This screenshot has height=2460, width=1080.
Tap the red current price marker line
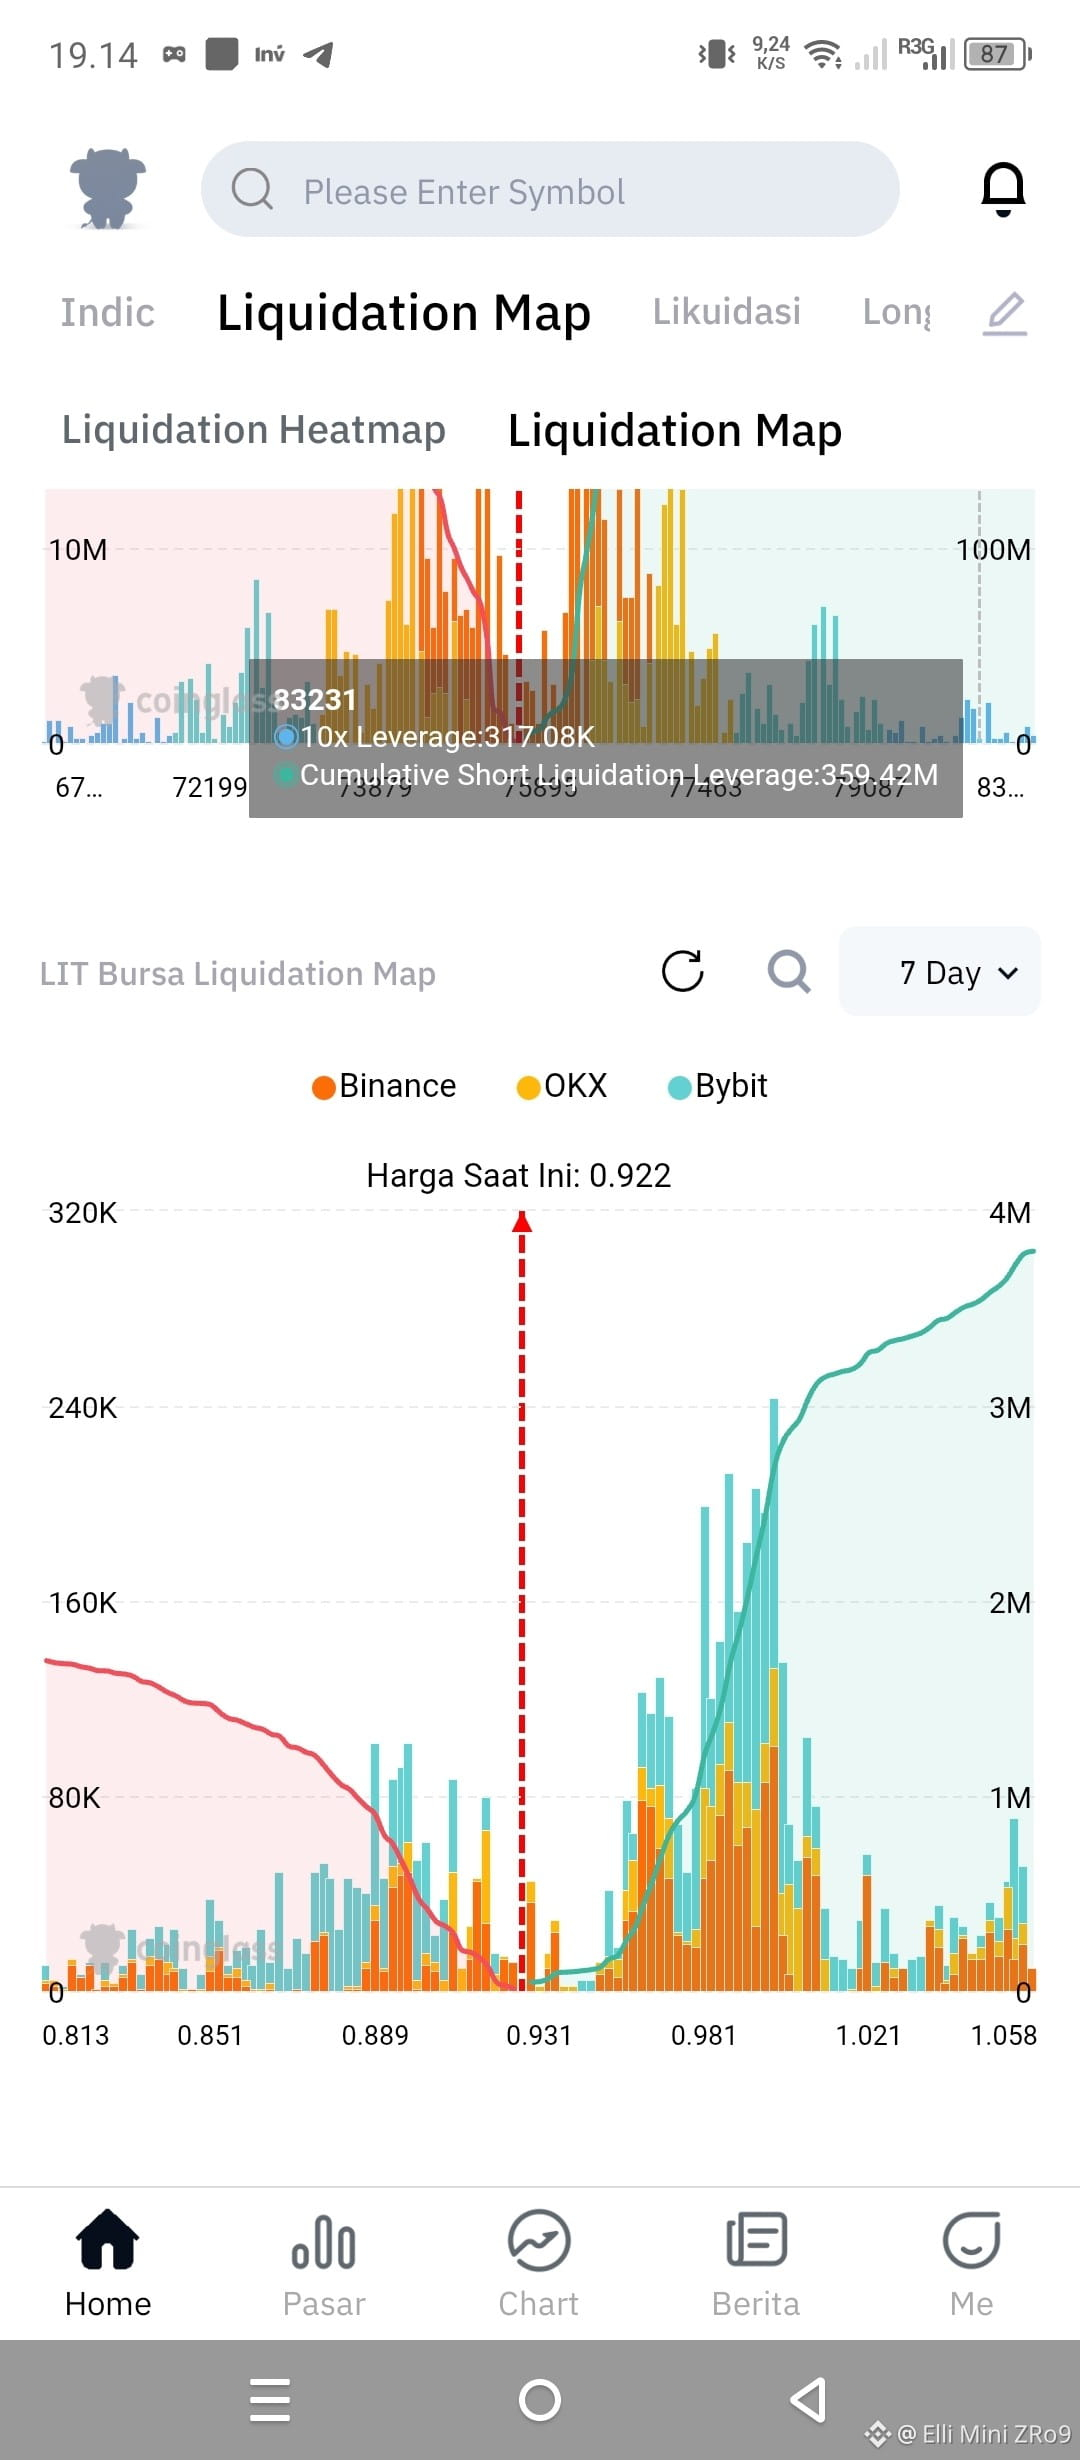521,1600
